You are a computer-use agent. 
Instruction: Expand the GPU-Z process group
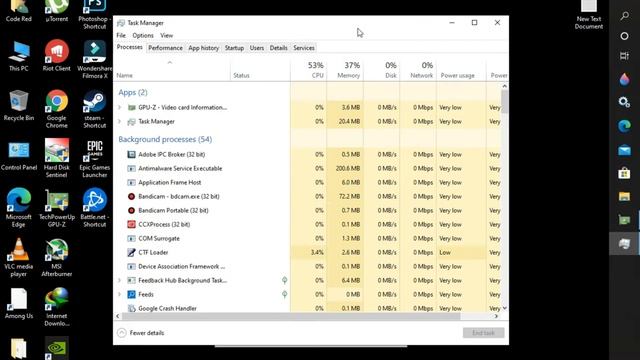click(x=120, y=107)
